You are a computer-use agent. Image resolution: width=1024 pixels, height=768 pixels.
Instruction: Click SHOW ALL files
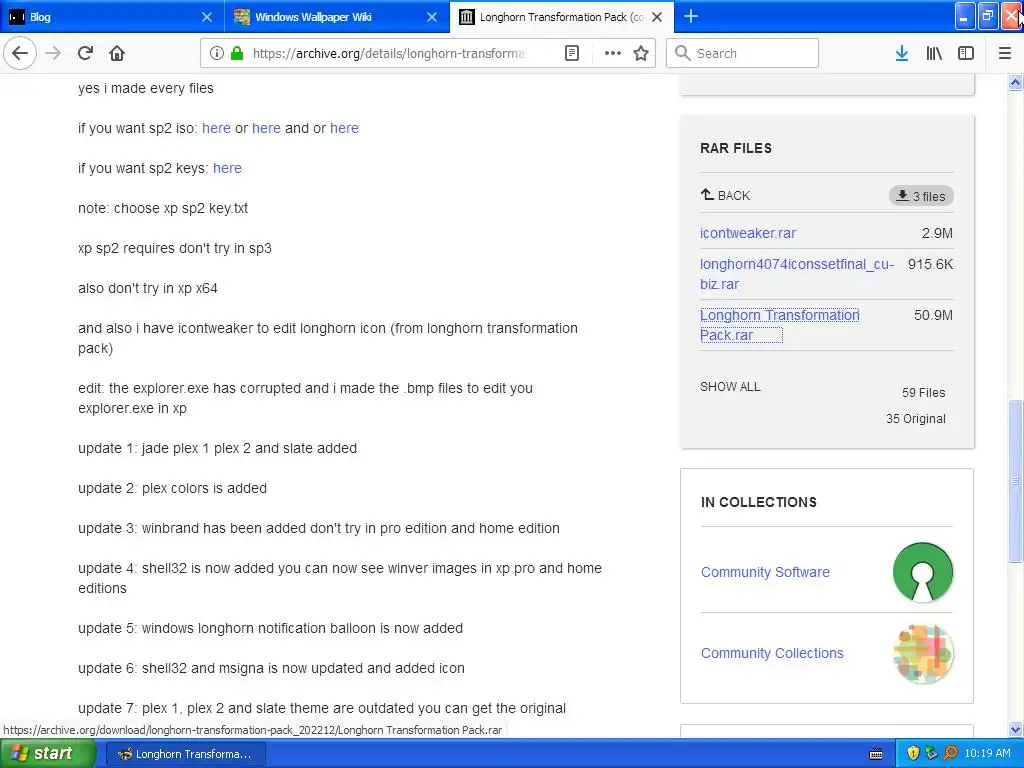click(x=730, y=387)
